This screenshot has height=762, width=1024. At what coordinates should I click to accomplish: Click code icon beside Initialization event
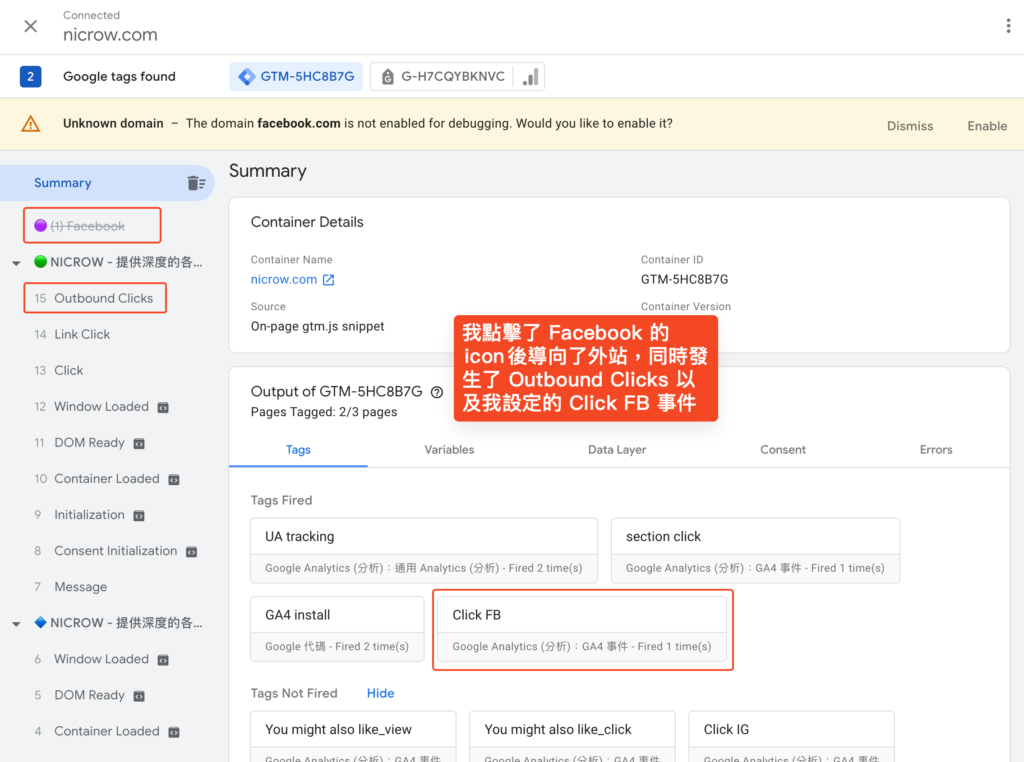coord(139,516)
